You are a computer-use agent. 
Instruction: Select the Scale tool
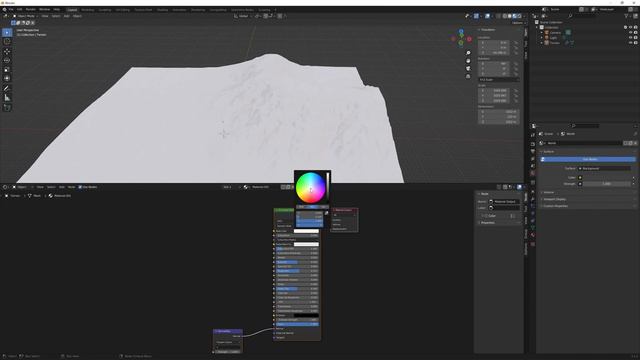tap(7, 69)
